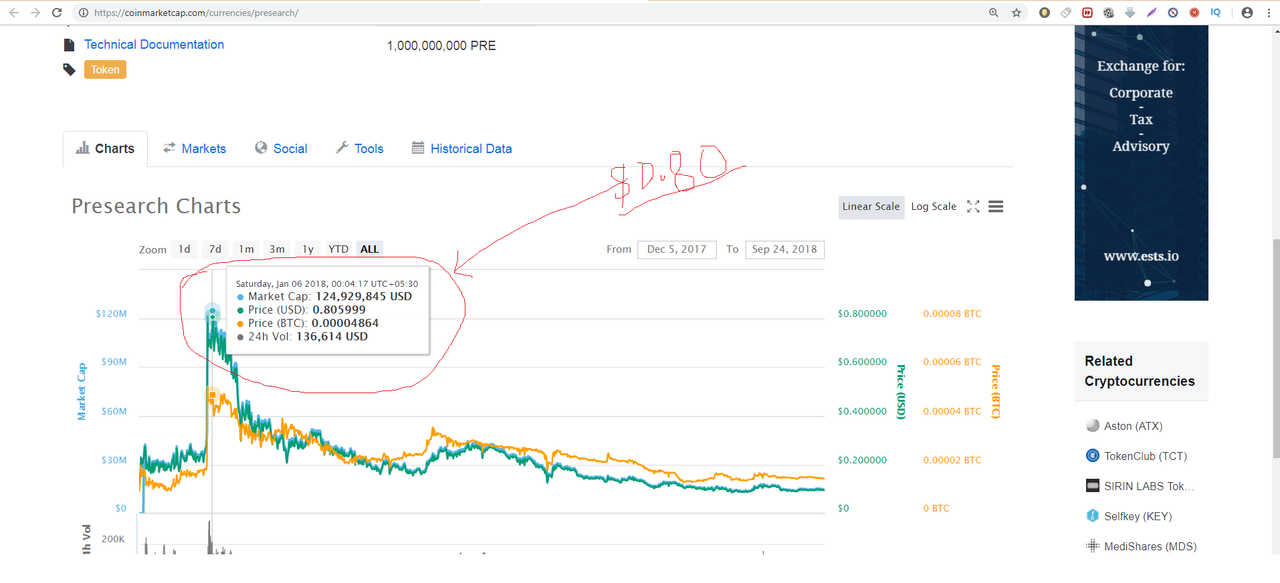Viewport: 1280px width, 583px height.
Task: Open the Chrome profile avatar
Action: tap(1247, 13)
